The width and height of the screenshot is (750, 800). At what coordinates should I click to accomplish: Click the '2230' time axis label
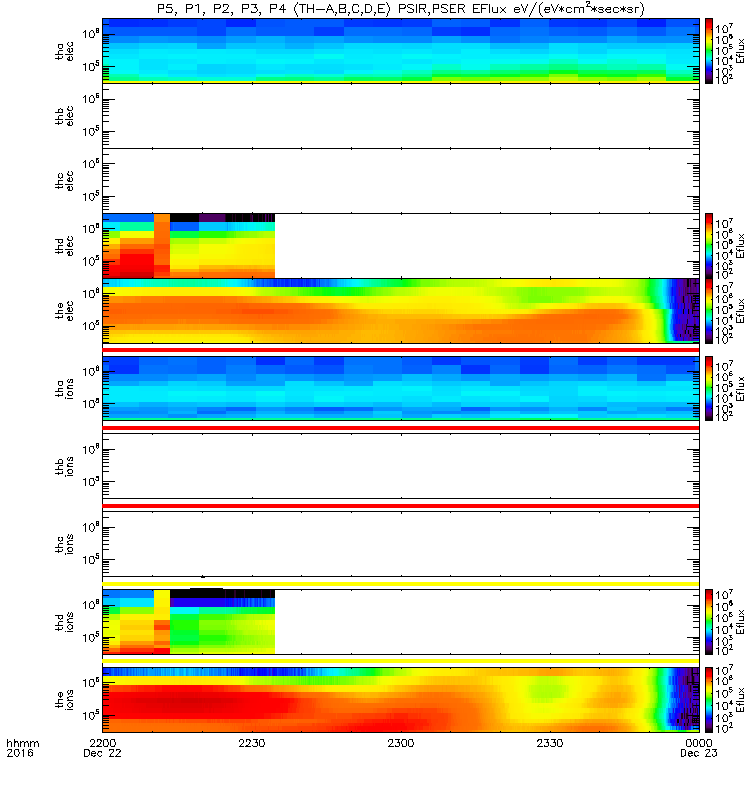(x=252, y=743)
